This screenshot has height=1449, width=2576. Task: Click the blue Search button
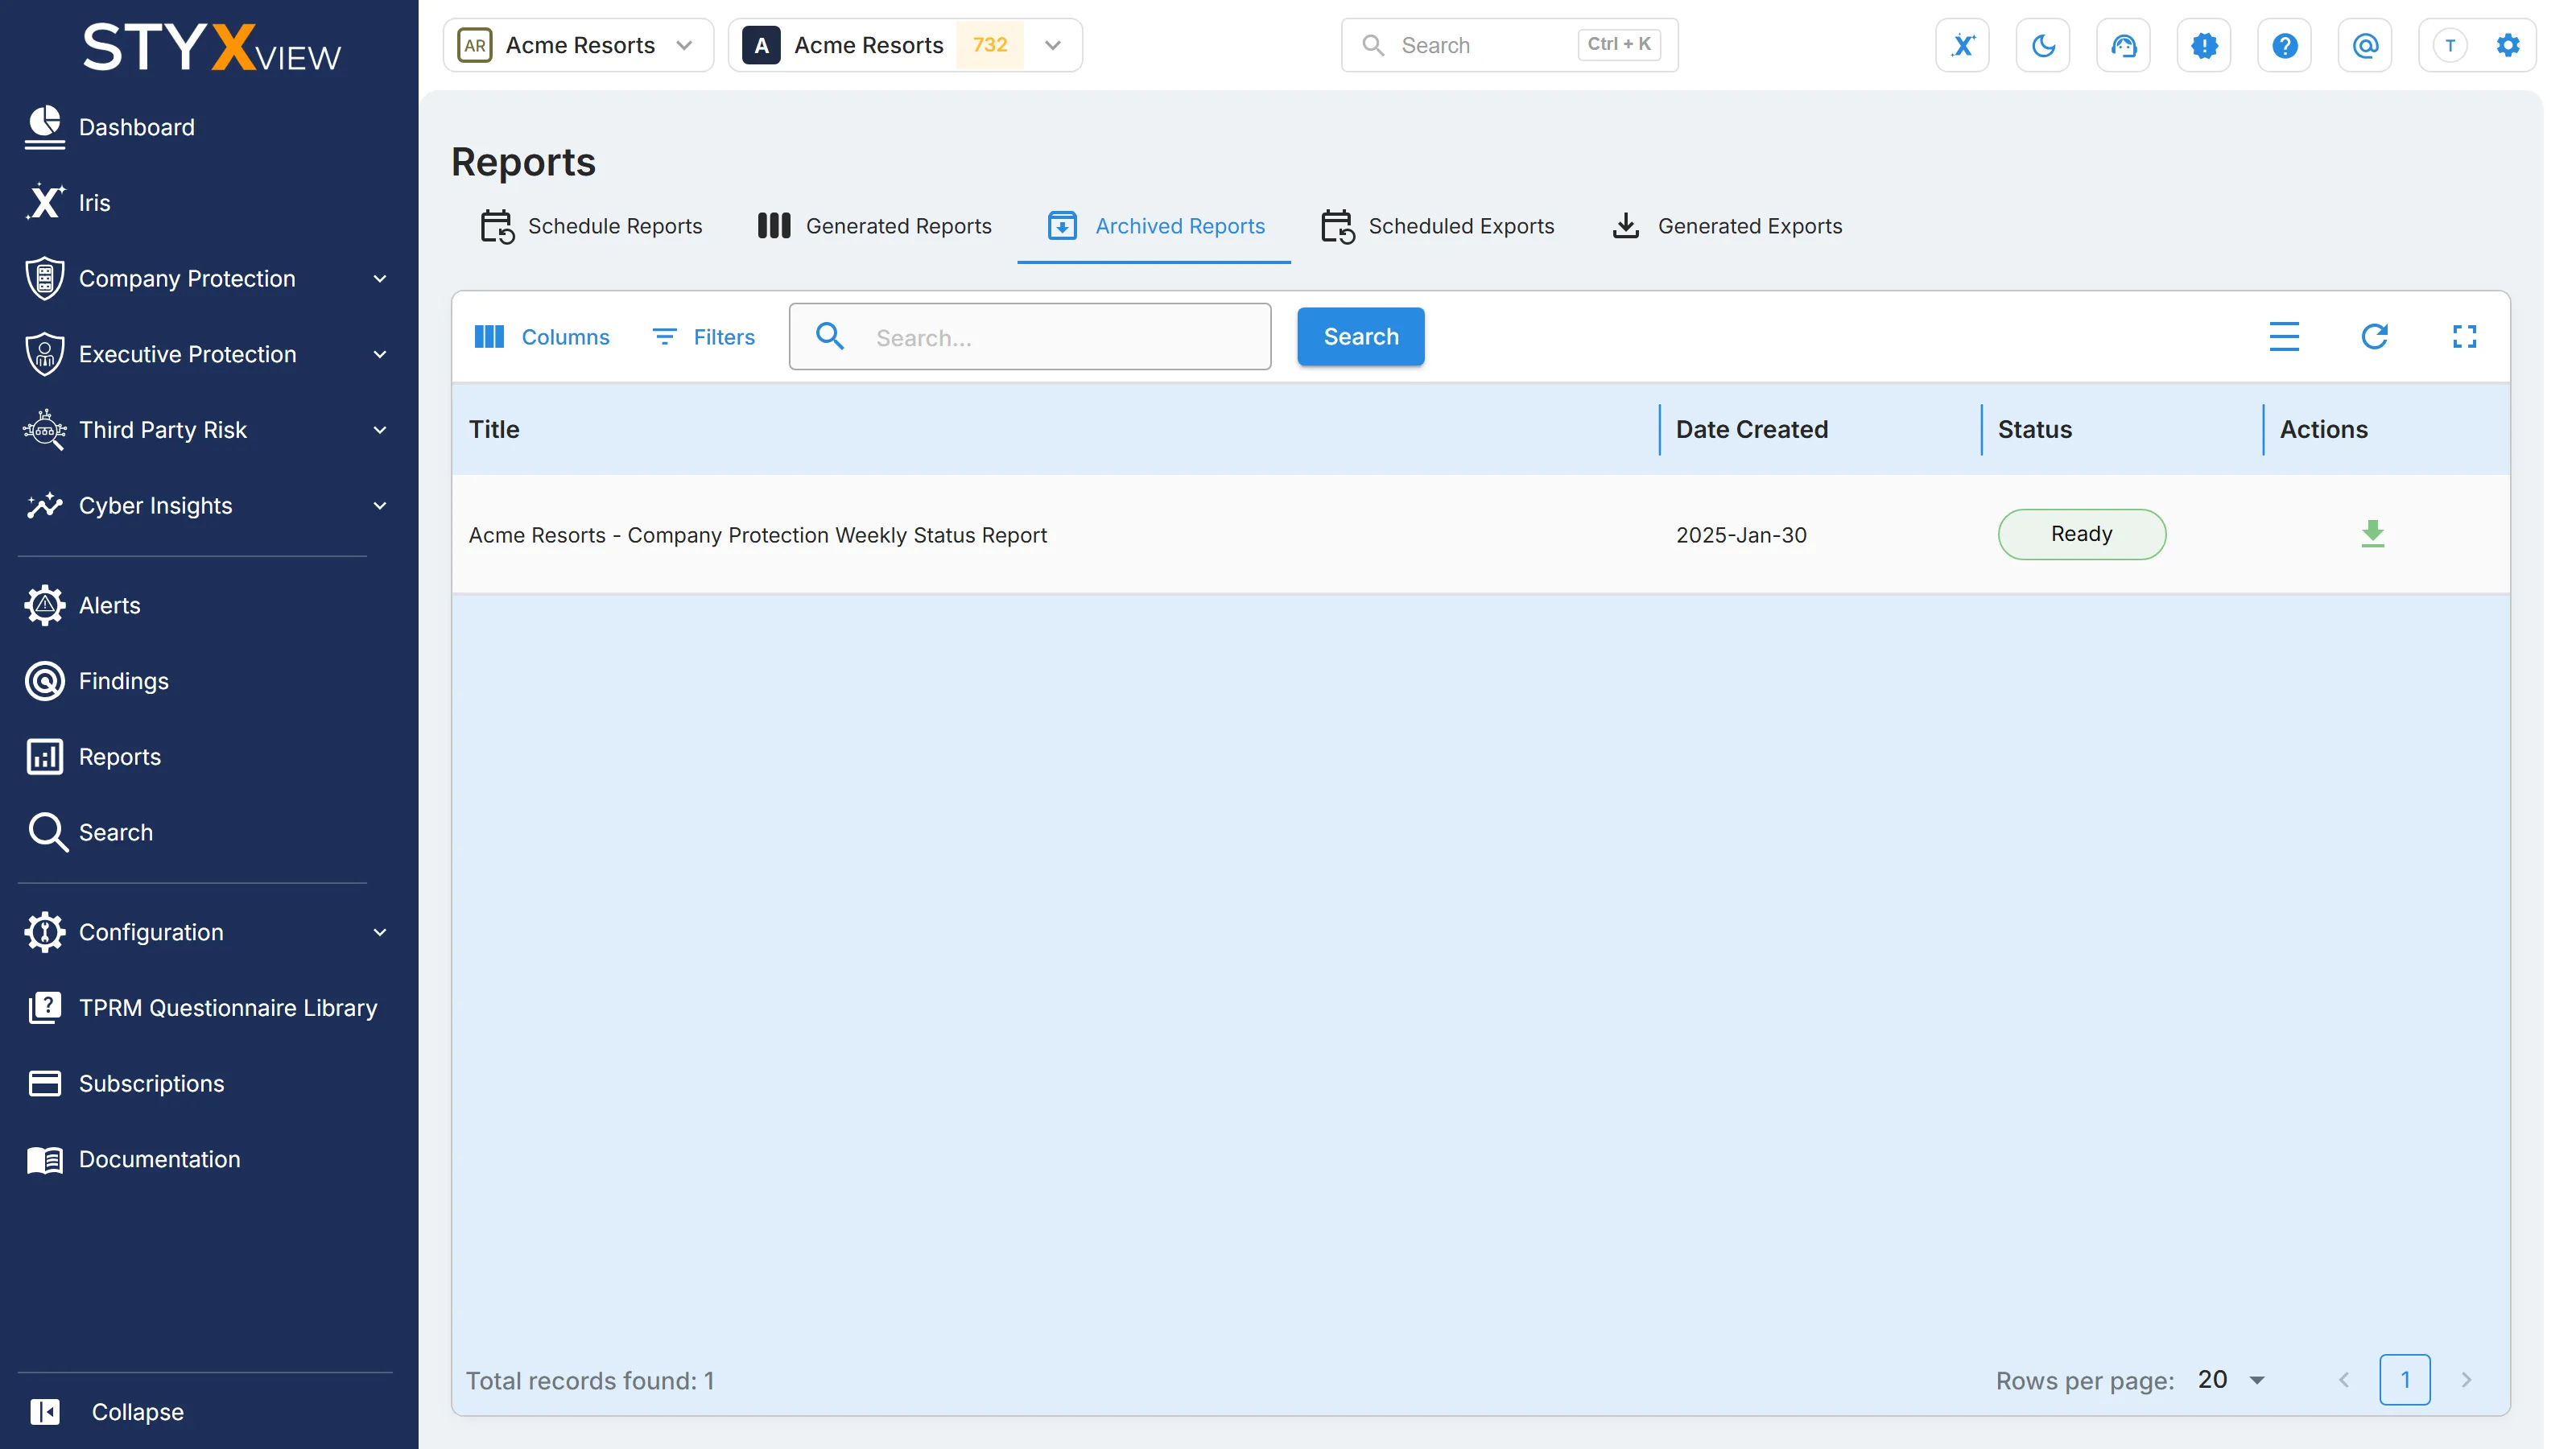1361,337
